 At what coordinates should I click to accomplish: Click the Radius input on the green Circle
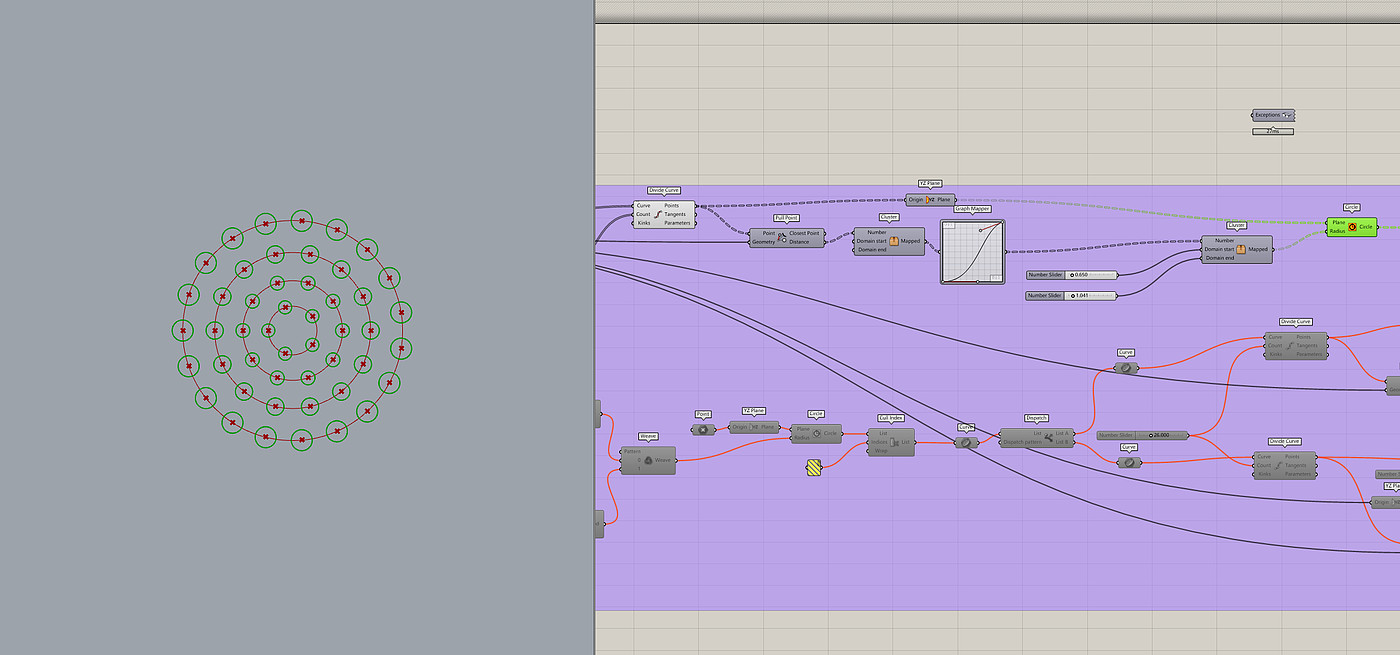pos(1338,231)
